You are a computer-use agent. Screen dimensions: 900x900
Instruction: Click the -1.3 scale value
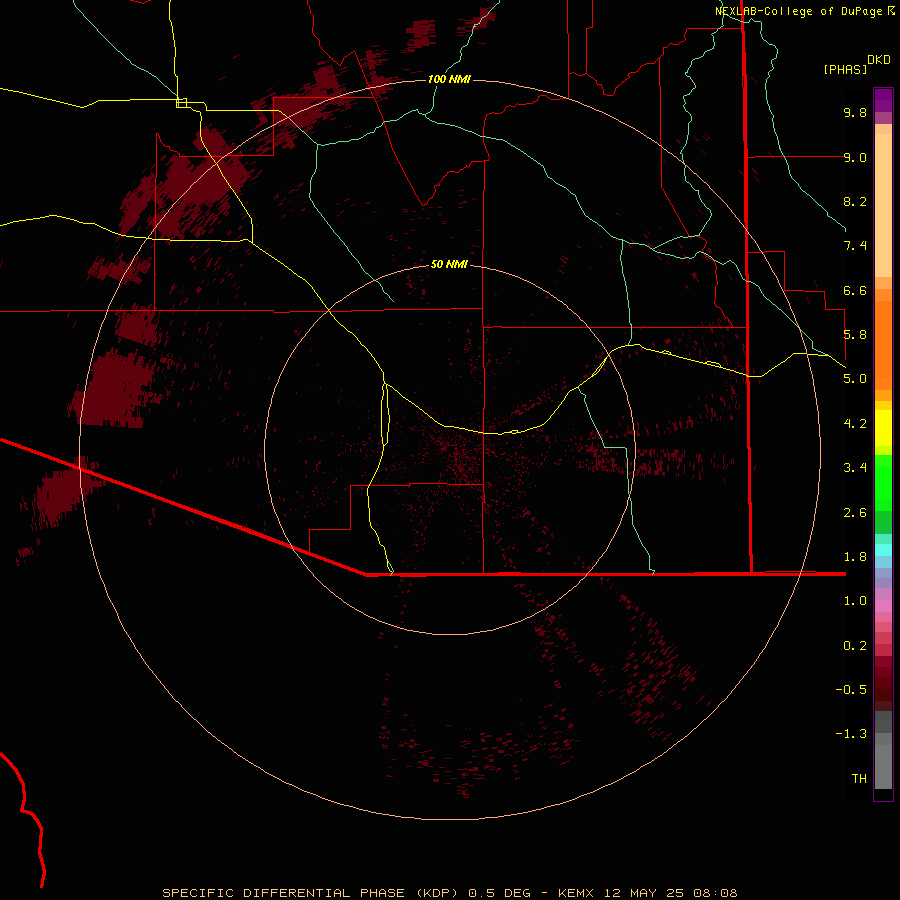coord(851,734)
